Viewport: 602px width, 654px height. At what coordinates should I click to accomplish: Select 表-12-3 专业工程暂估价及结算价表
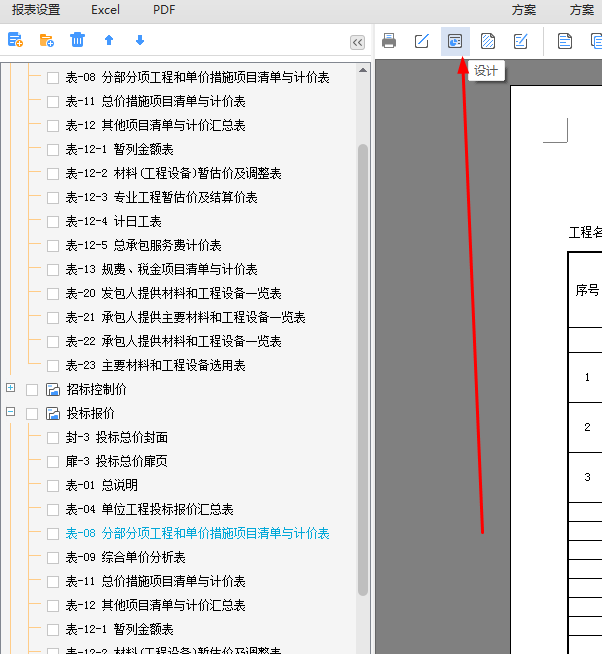click(161, 198)
